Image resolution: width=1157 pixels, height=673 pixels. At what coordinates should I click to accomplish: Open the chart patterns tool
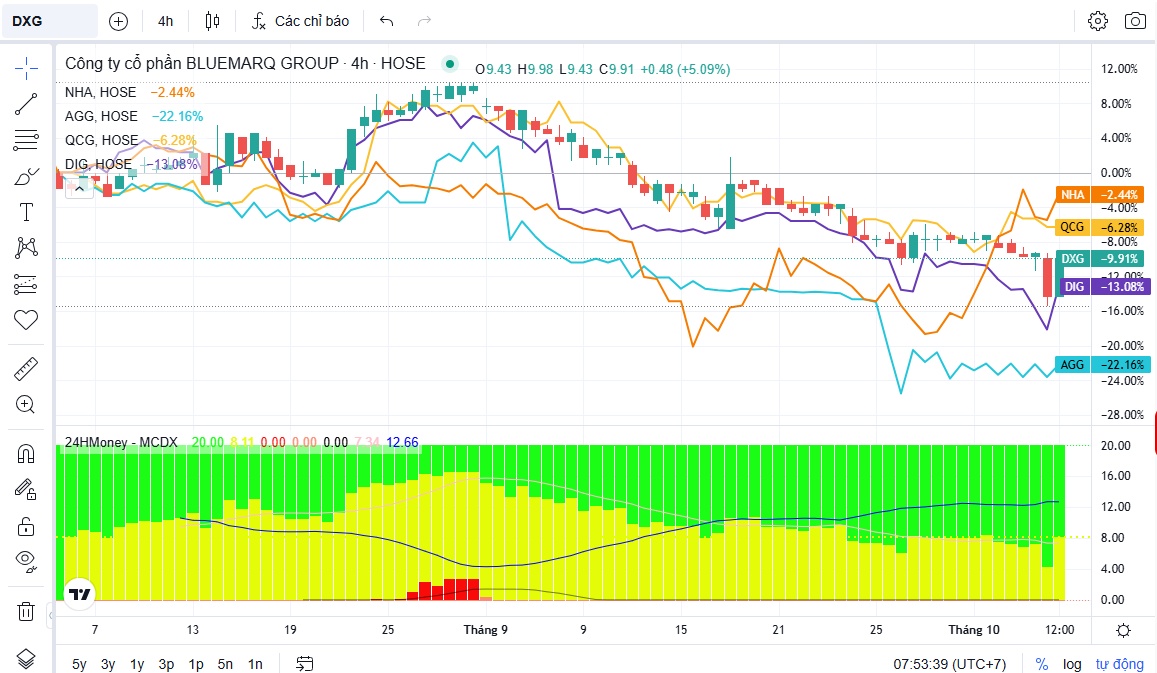[26, 248]
